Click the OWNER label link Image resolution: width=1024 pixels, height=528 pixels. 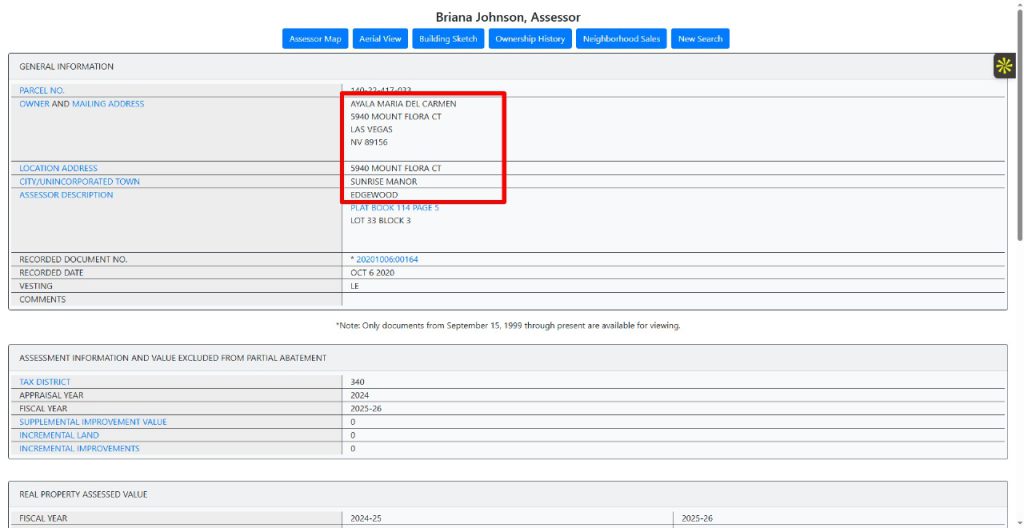[x=34, y=104]
